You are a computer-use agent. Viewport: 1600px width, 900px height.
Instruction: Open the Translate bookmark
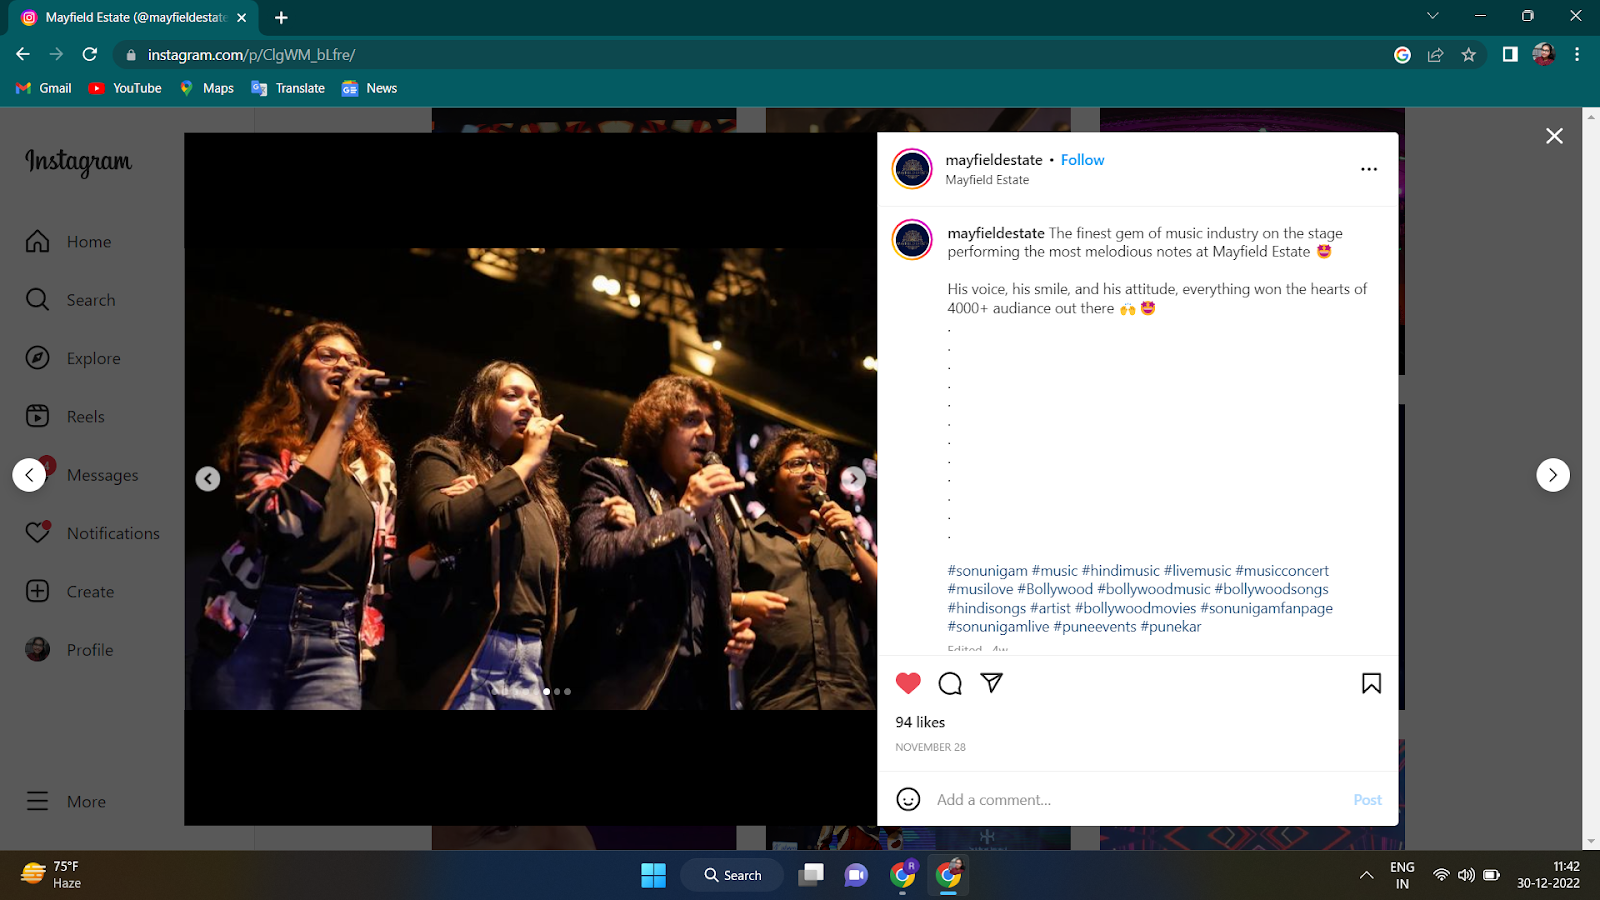pyautogui.click(x=288, y=88)
